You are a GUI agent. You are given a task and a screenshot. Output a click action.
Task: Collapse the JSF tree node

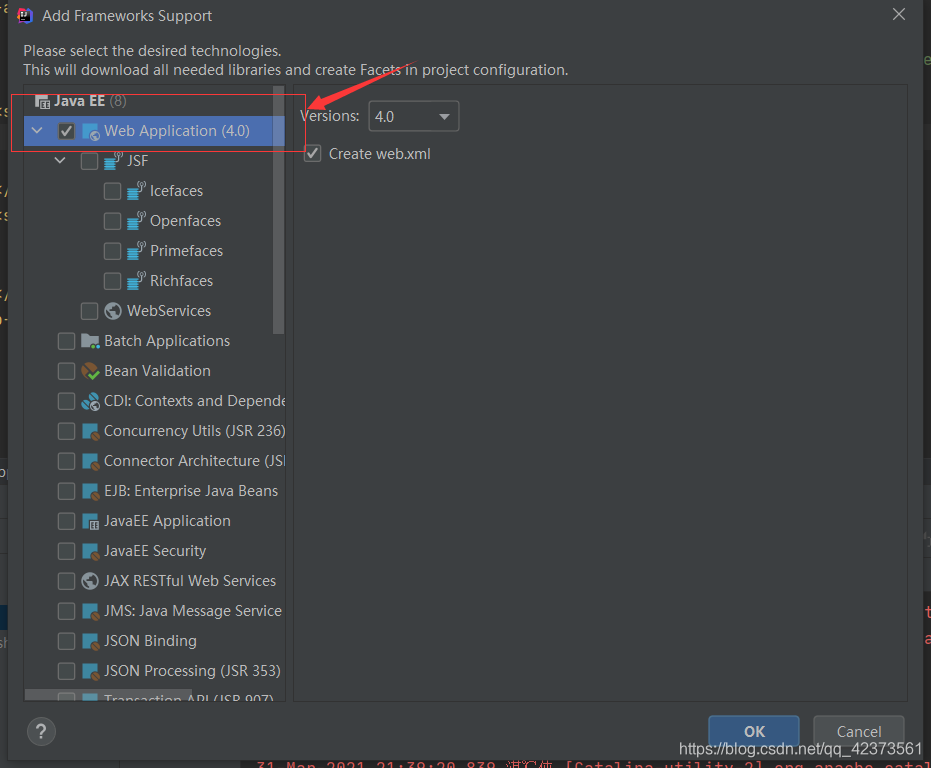(60, 160)
